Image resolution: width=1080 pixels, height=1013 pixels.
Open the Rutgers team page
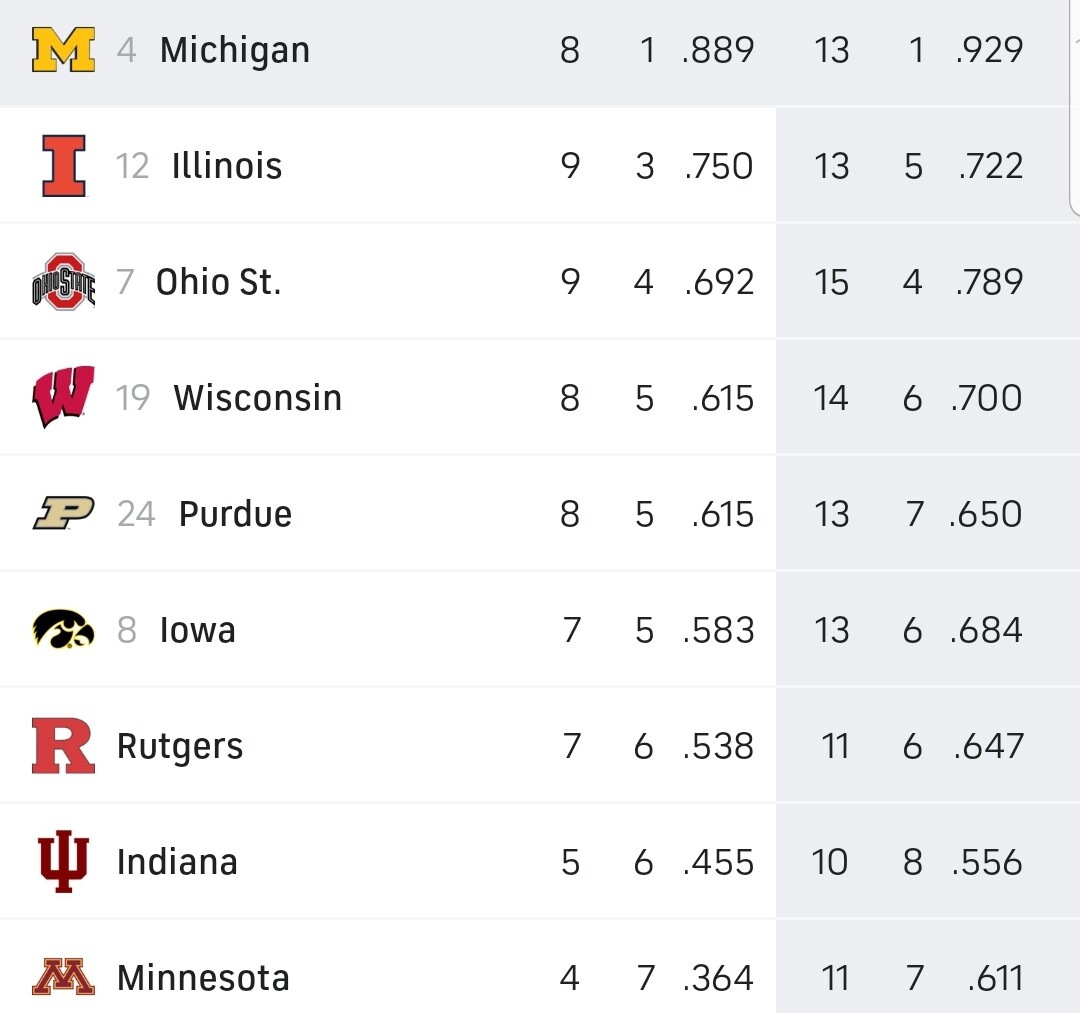[180, 747]
